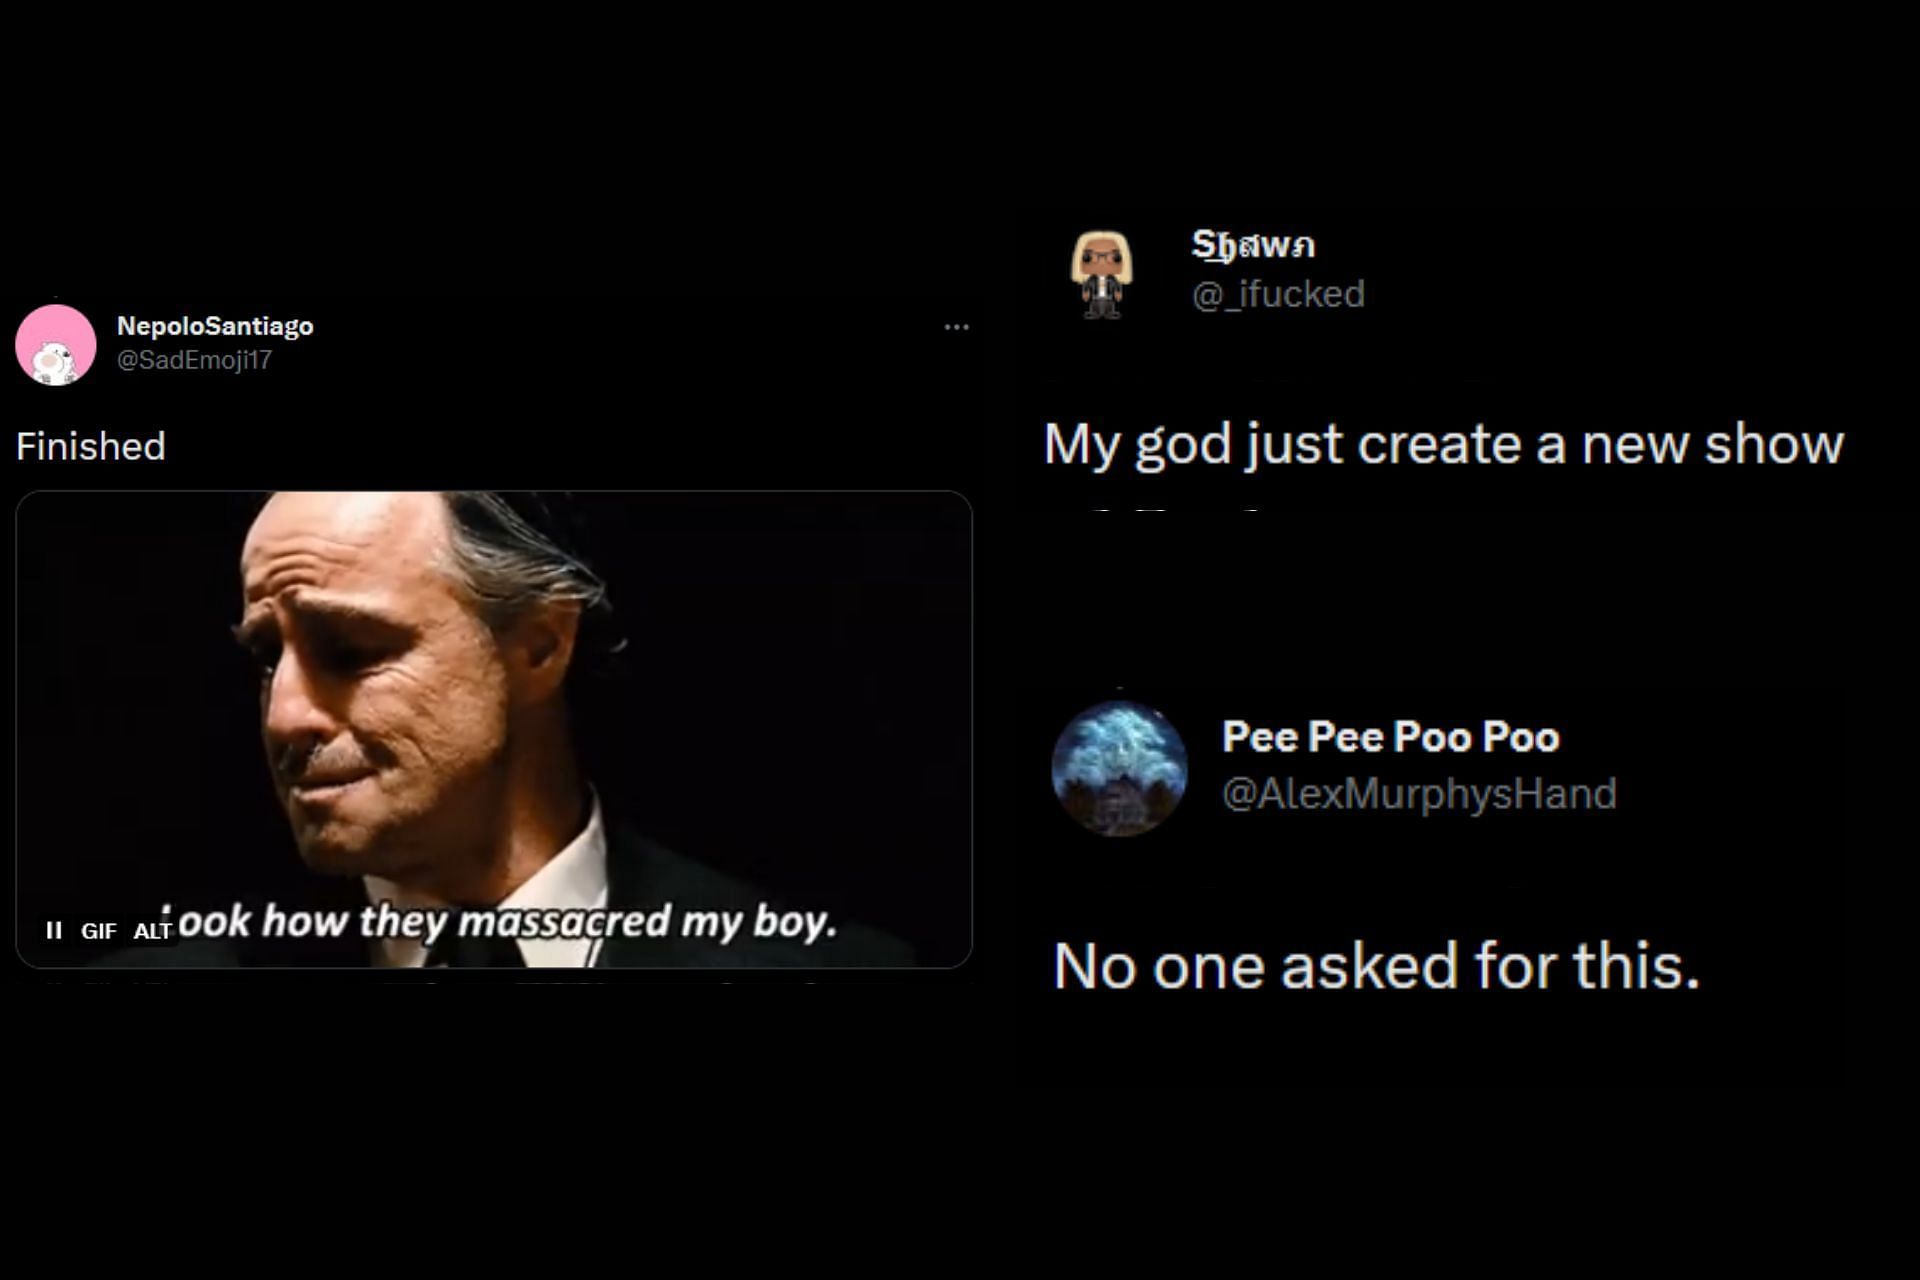Viewport: 1920px width, 1280px height.
Task: Open the Shawn display name
Action: 1253,244
